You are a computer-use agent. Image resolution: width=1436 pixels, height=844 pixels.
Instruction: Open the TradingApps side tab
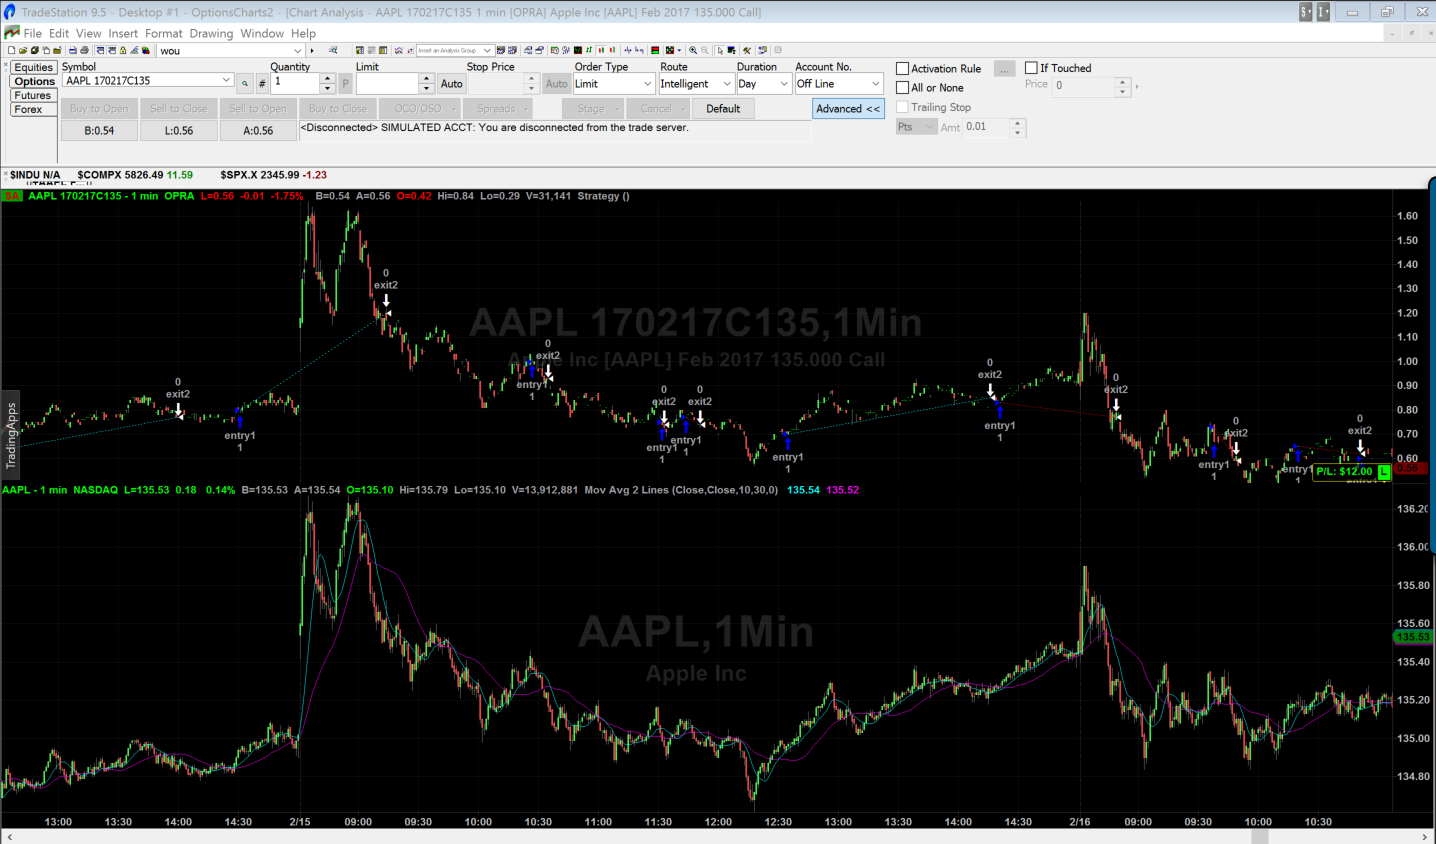point(11,435)
